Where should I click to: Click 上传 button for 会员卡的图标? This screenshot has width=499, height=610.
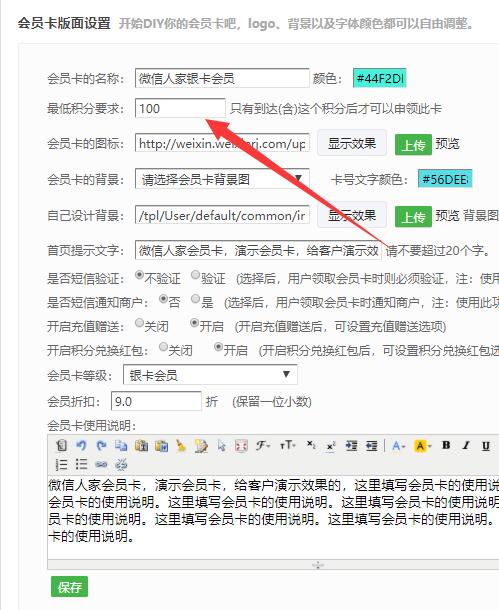click(413, 145)
